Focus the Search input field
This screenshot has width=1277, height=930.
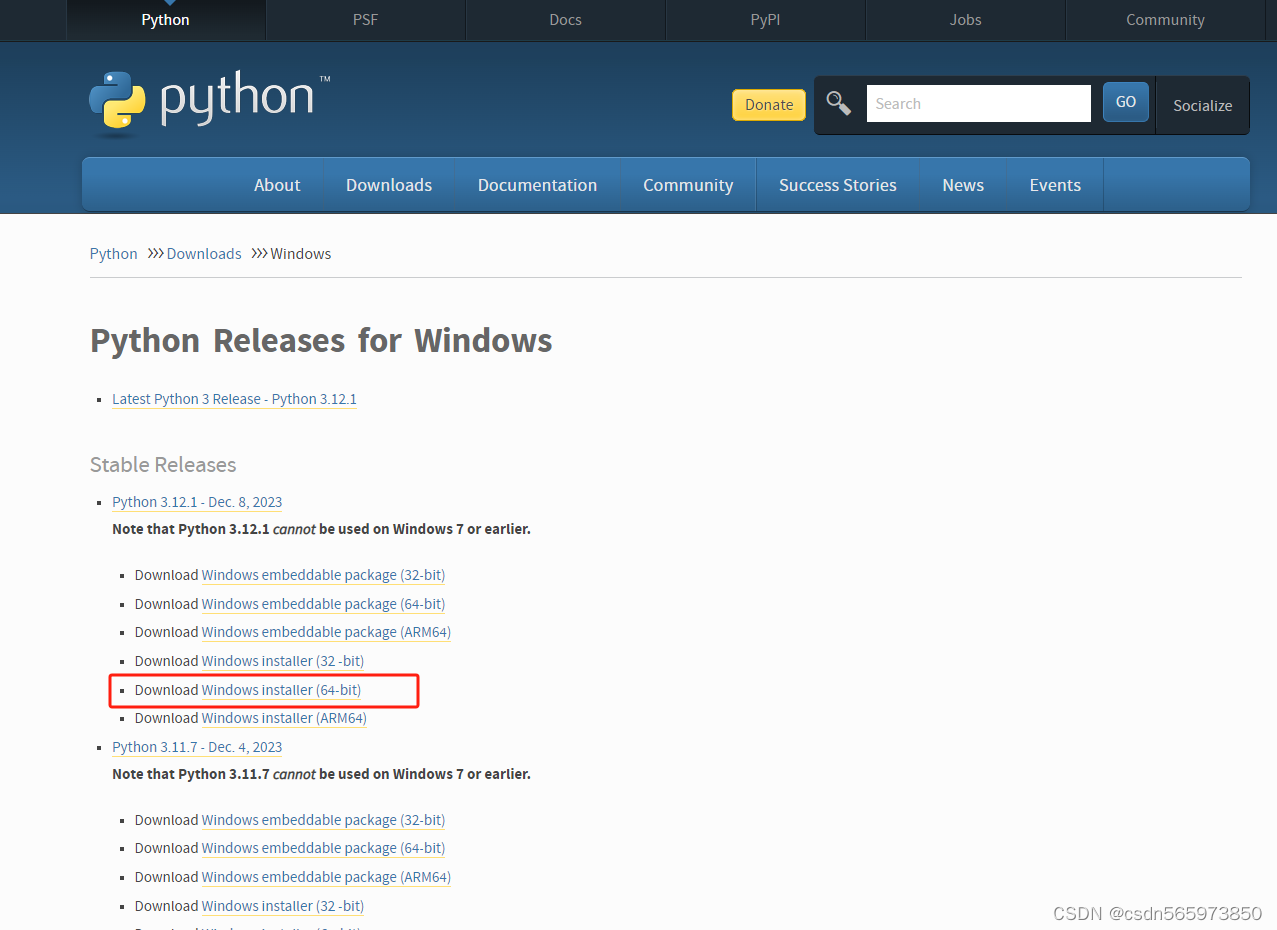tap(978, 104)
